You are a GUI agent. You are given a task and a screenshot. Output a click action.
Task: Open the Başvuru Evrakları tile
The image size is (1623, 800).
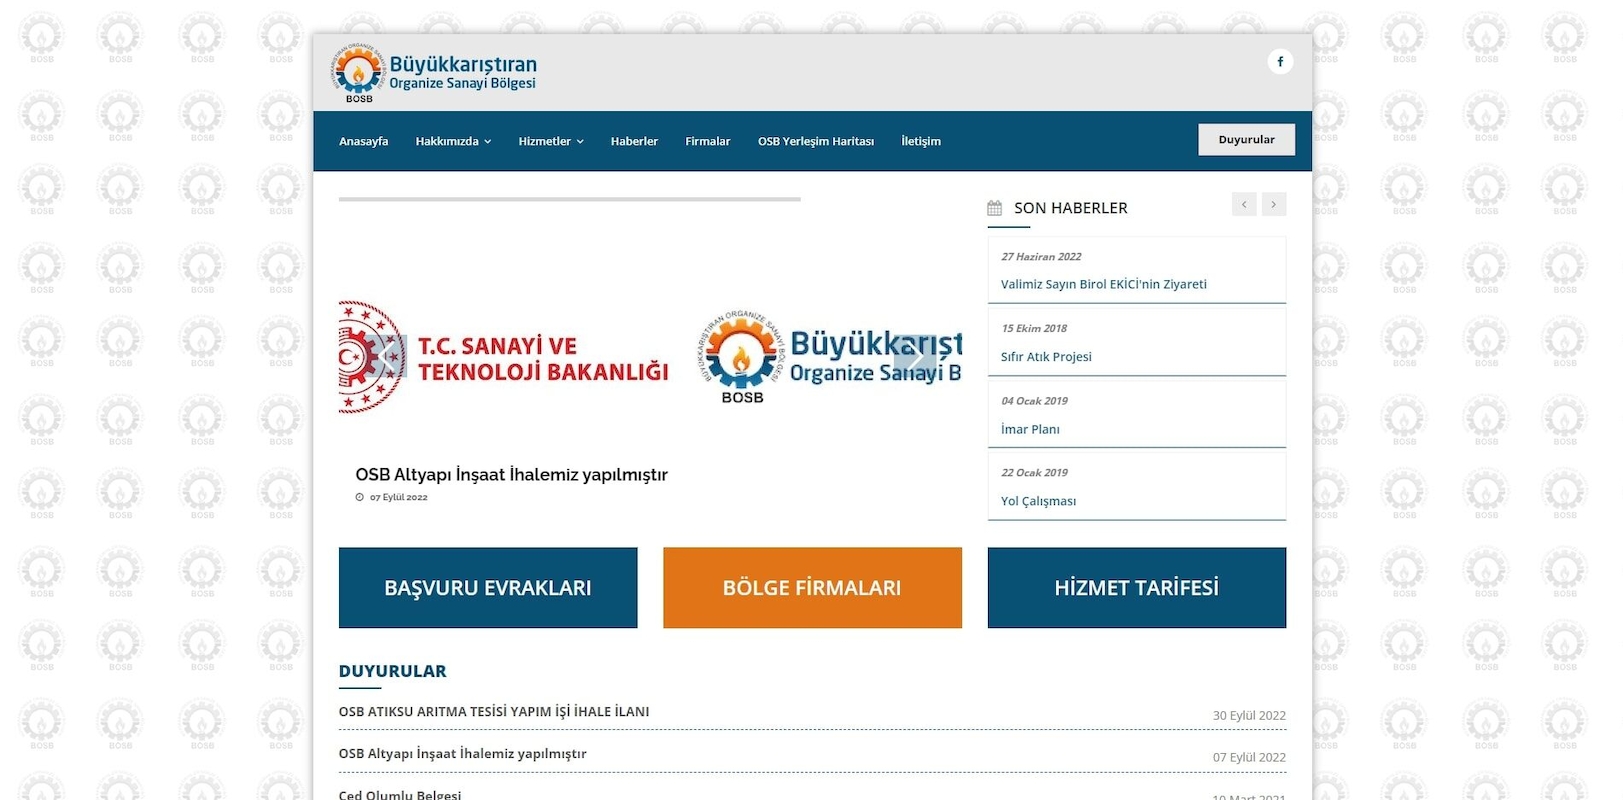point(488,588)
